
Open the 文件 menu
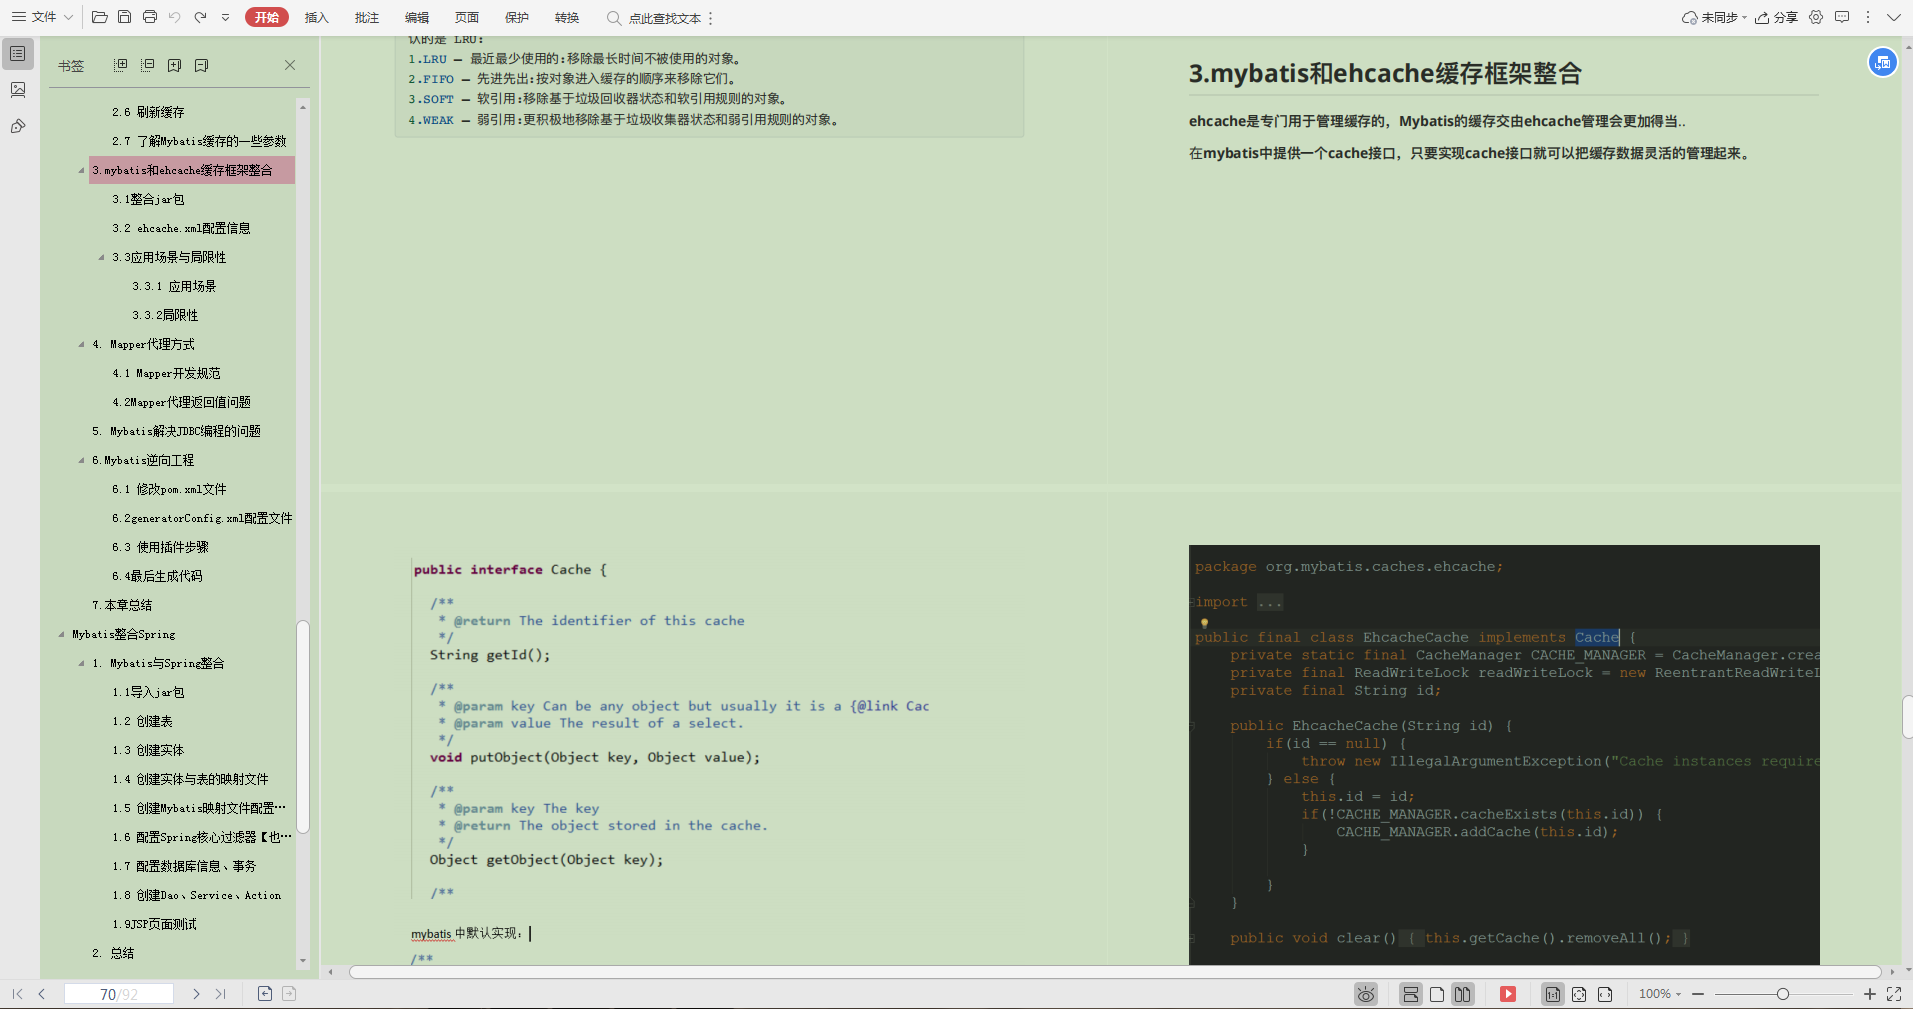point(43,17)
